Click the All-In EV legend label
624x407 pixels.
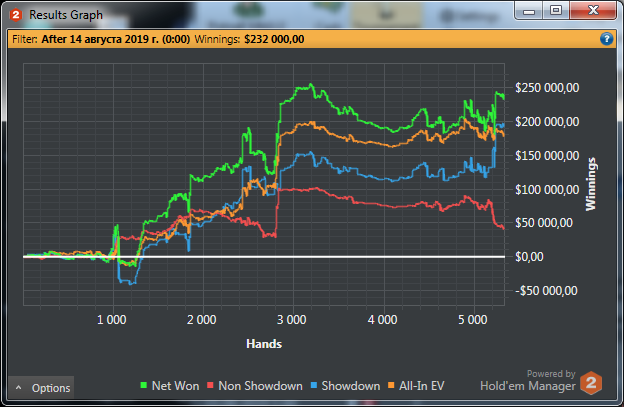[x=421, y=386]
